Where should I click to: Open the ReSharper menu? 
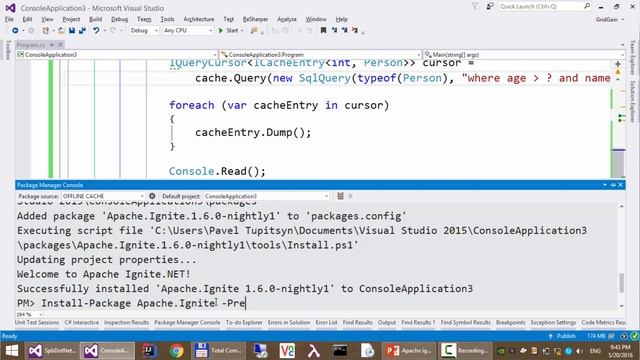(255, 19)
